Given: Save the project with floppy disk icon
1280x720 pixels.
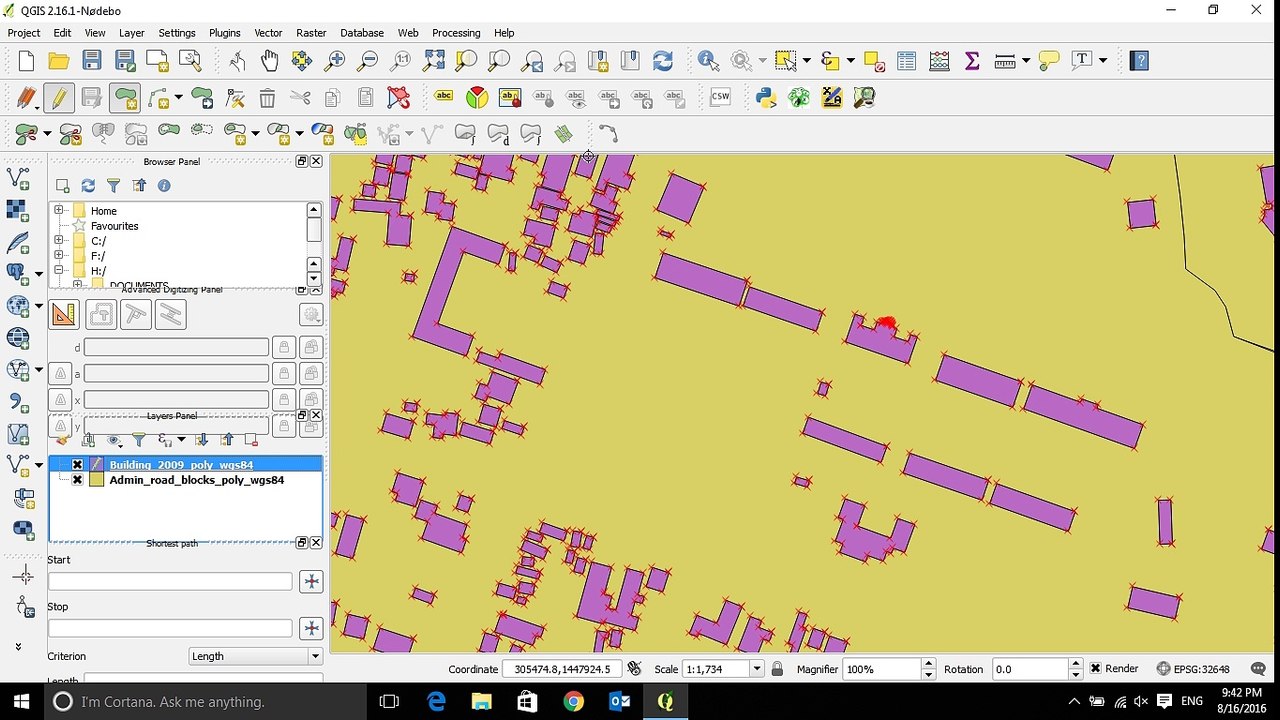Looking at the screenshot, I should [92, 61].
